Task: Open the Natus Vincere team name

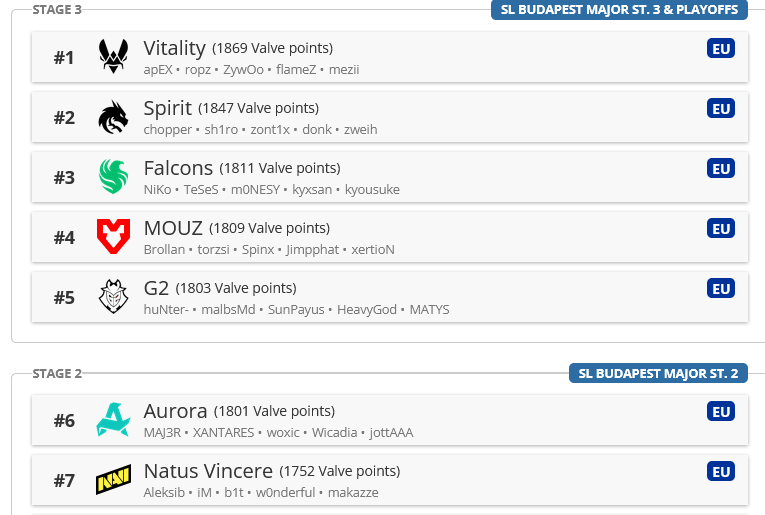Action: point(208,471)
